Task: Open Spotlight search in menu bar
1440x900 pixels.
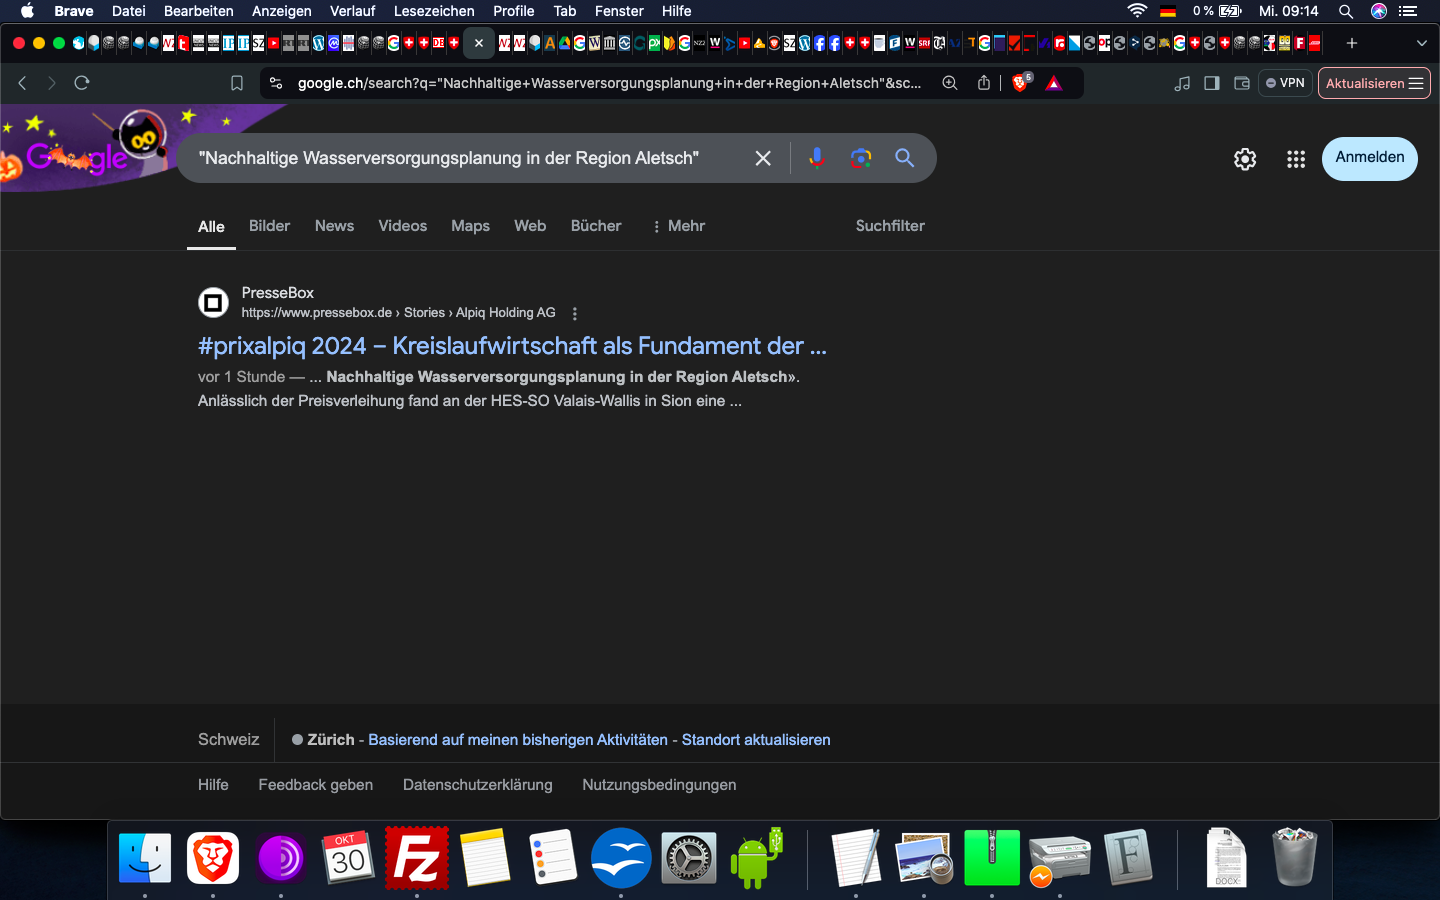Action: click(x=1346, y=11)
